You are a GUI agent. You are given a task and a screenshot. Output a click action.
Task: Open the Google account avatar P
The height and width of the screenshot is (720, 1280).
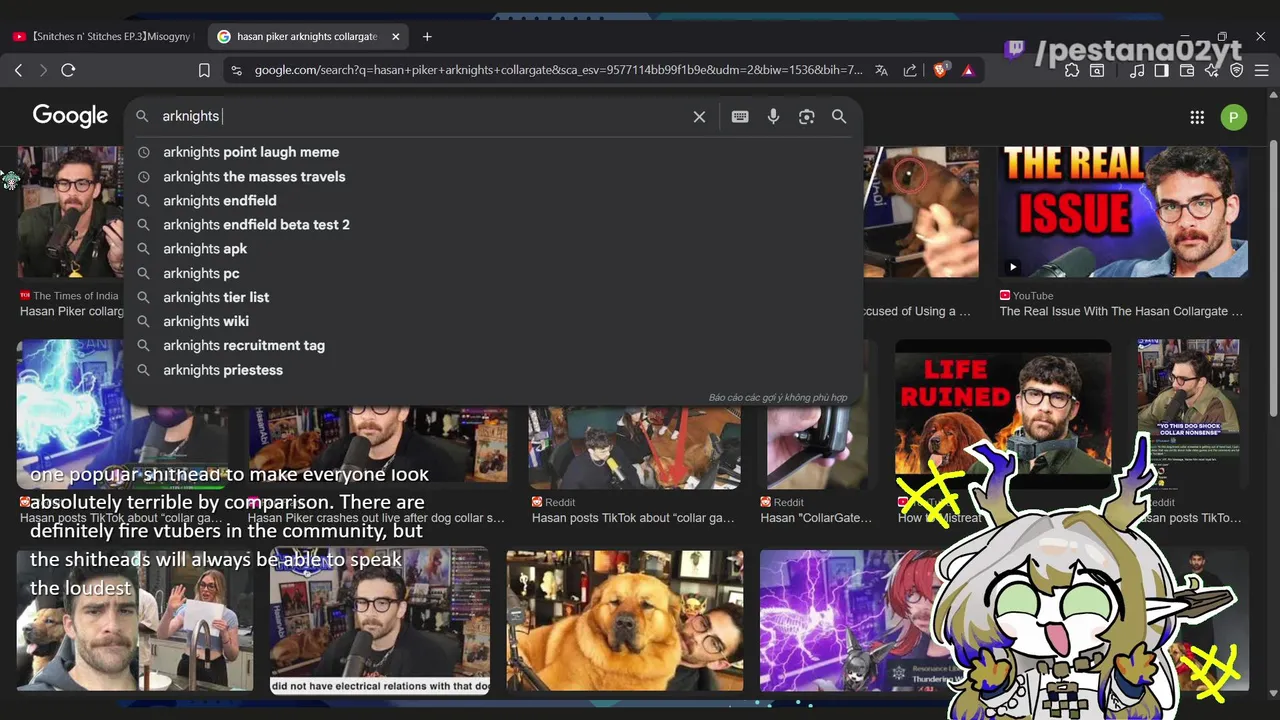point(1233,117)
